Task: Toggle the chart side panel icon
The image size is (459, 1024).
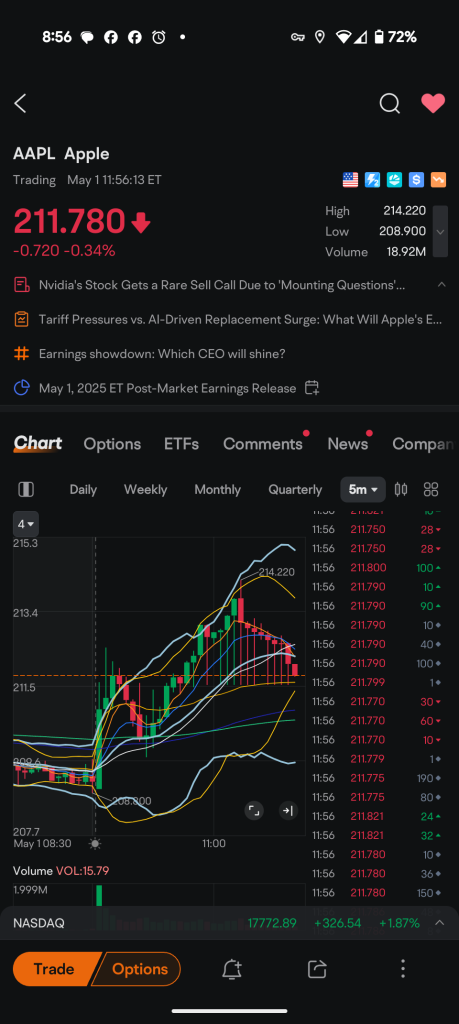Action: tap(26, 489)
